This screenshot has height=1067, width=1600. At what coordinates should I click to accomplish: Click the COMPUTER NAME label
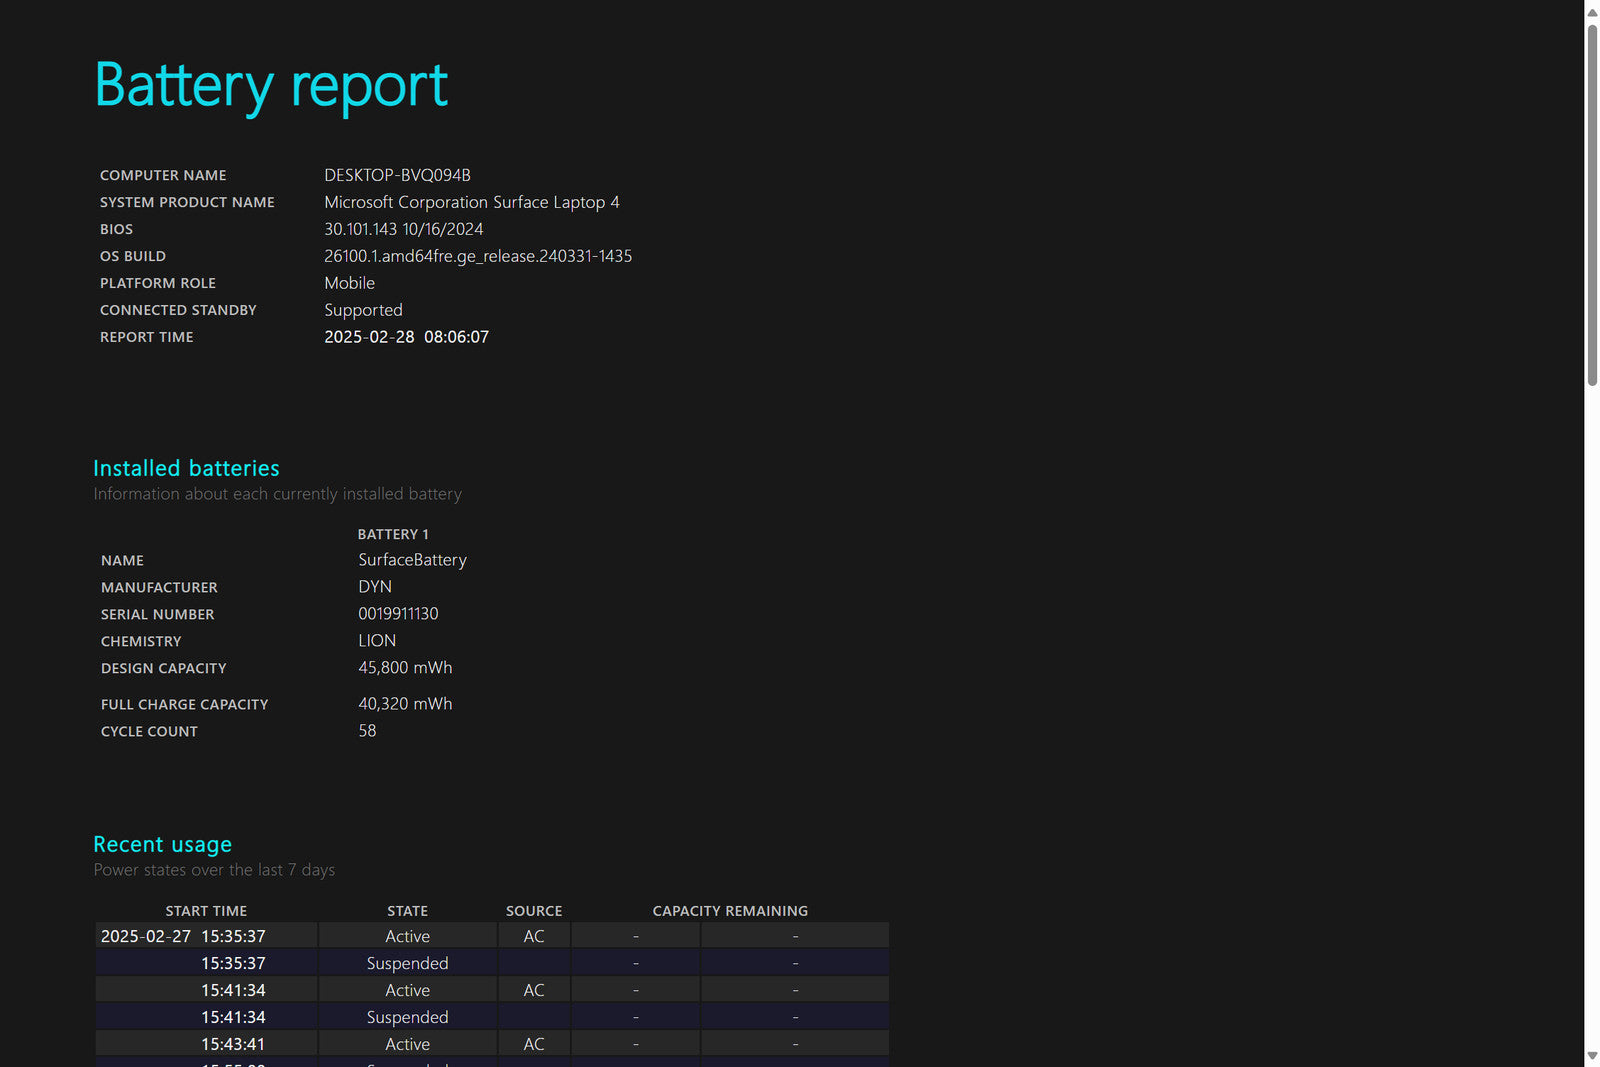pyautogui.click(x=163, y=175)
